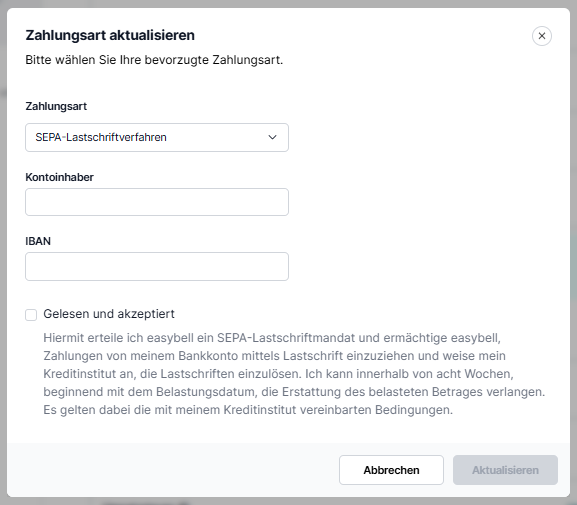Close the Zahlungsart aktualisieren dialog
This screenshot has height=505, width=577.
tap(542, 36)
